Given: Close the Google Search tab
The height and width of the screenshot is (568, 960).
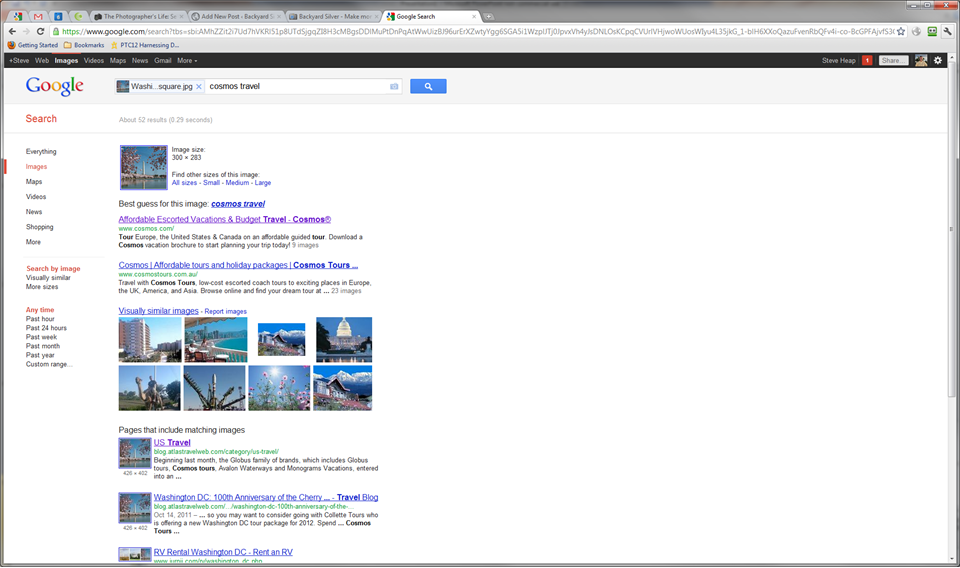Looking at the screenshot, I should tap(474, 17).
